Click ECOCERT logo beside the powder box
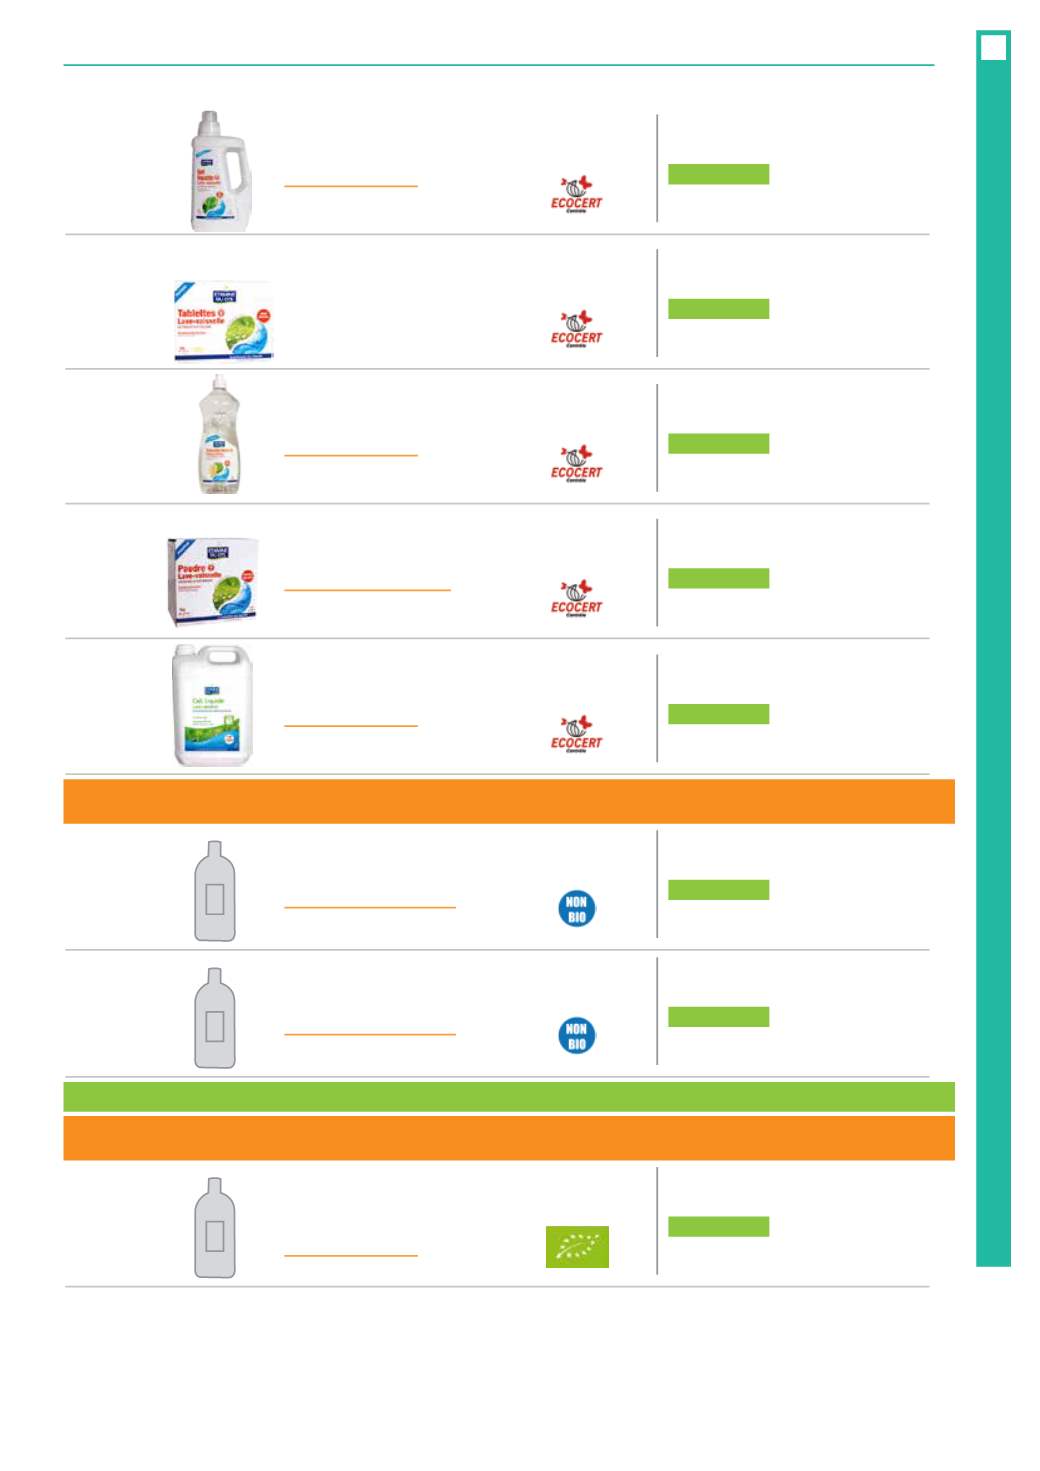 [x=577, y=598]
